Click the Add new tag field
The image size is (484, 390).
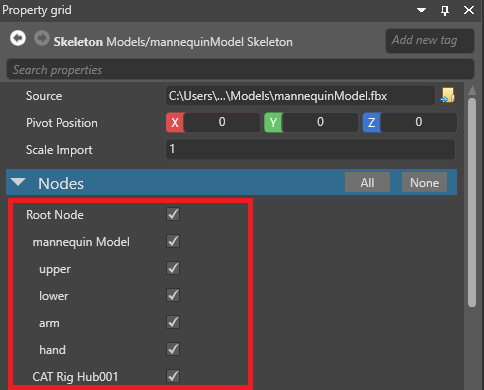click(430, 41)
